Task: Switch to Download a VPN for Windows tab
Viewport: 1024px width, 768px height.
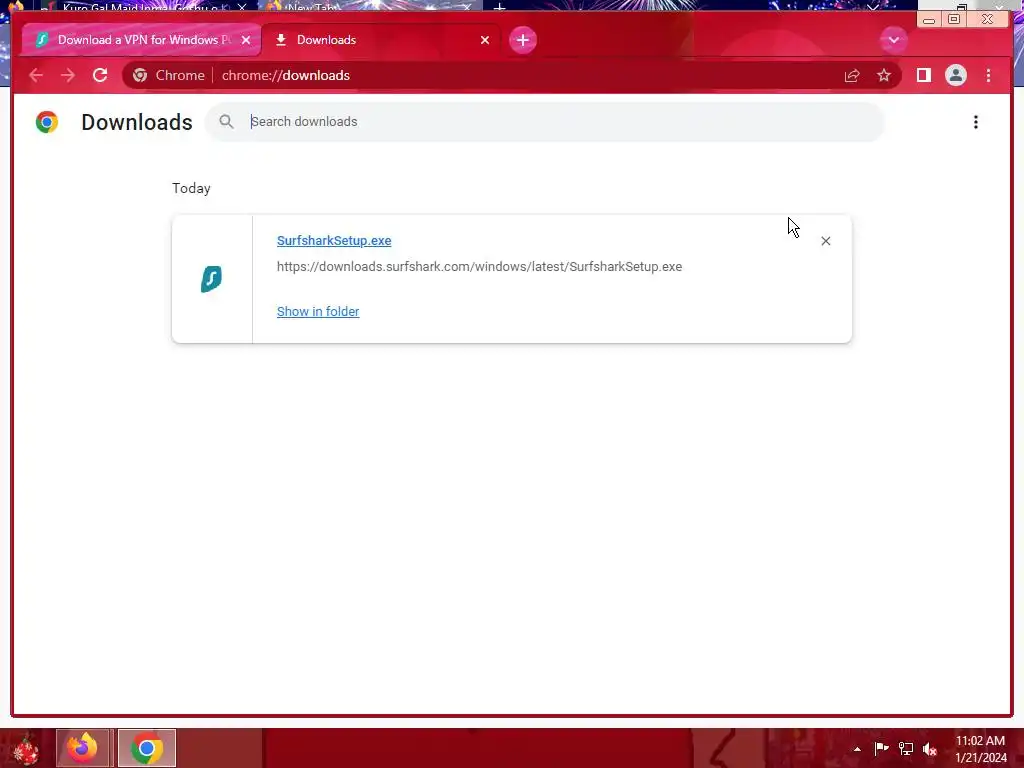Action: 141,40
